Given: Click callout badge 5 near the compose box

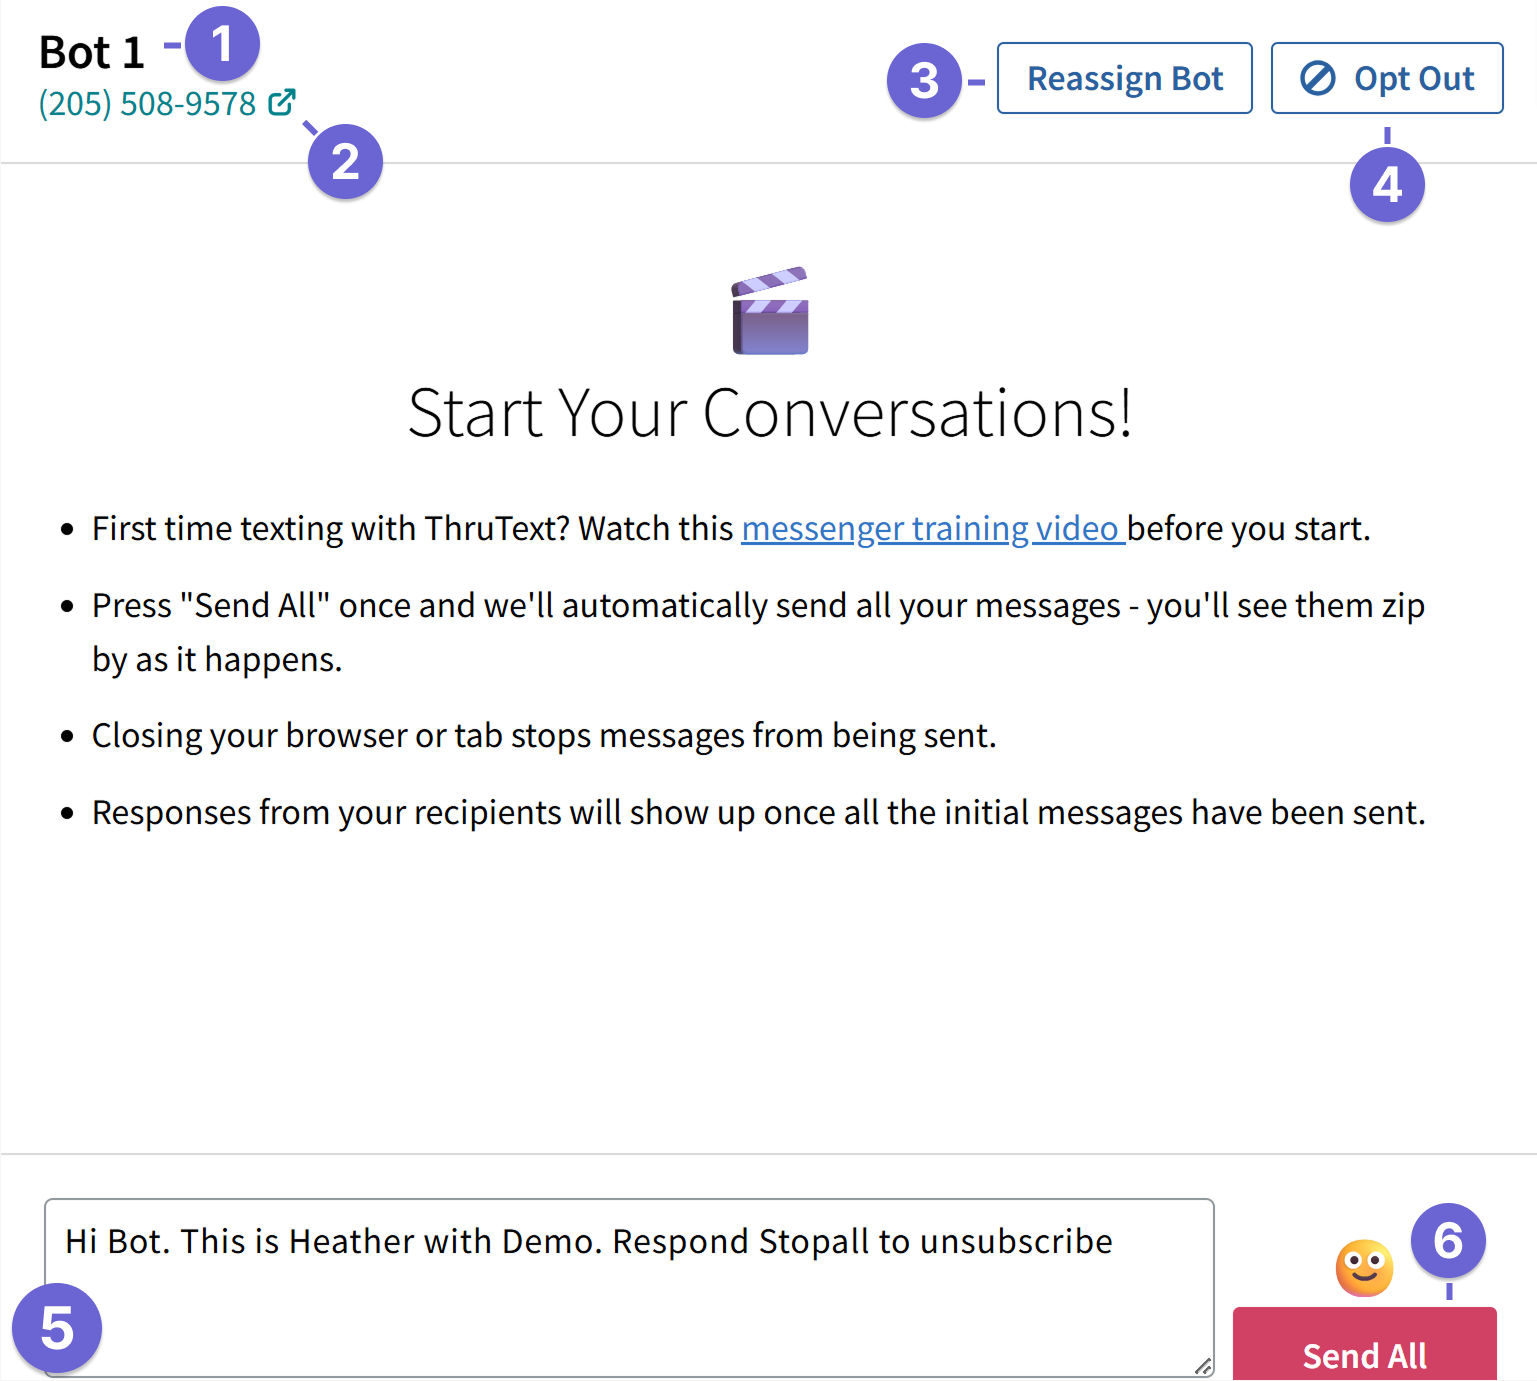Looking at the screenshot, I should tap(58, 1329).
